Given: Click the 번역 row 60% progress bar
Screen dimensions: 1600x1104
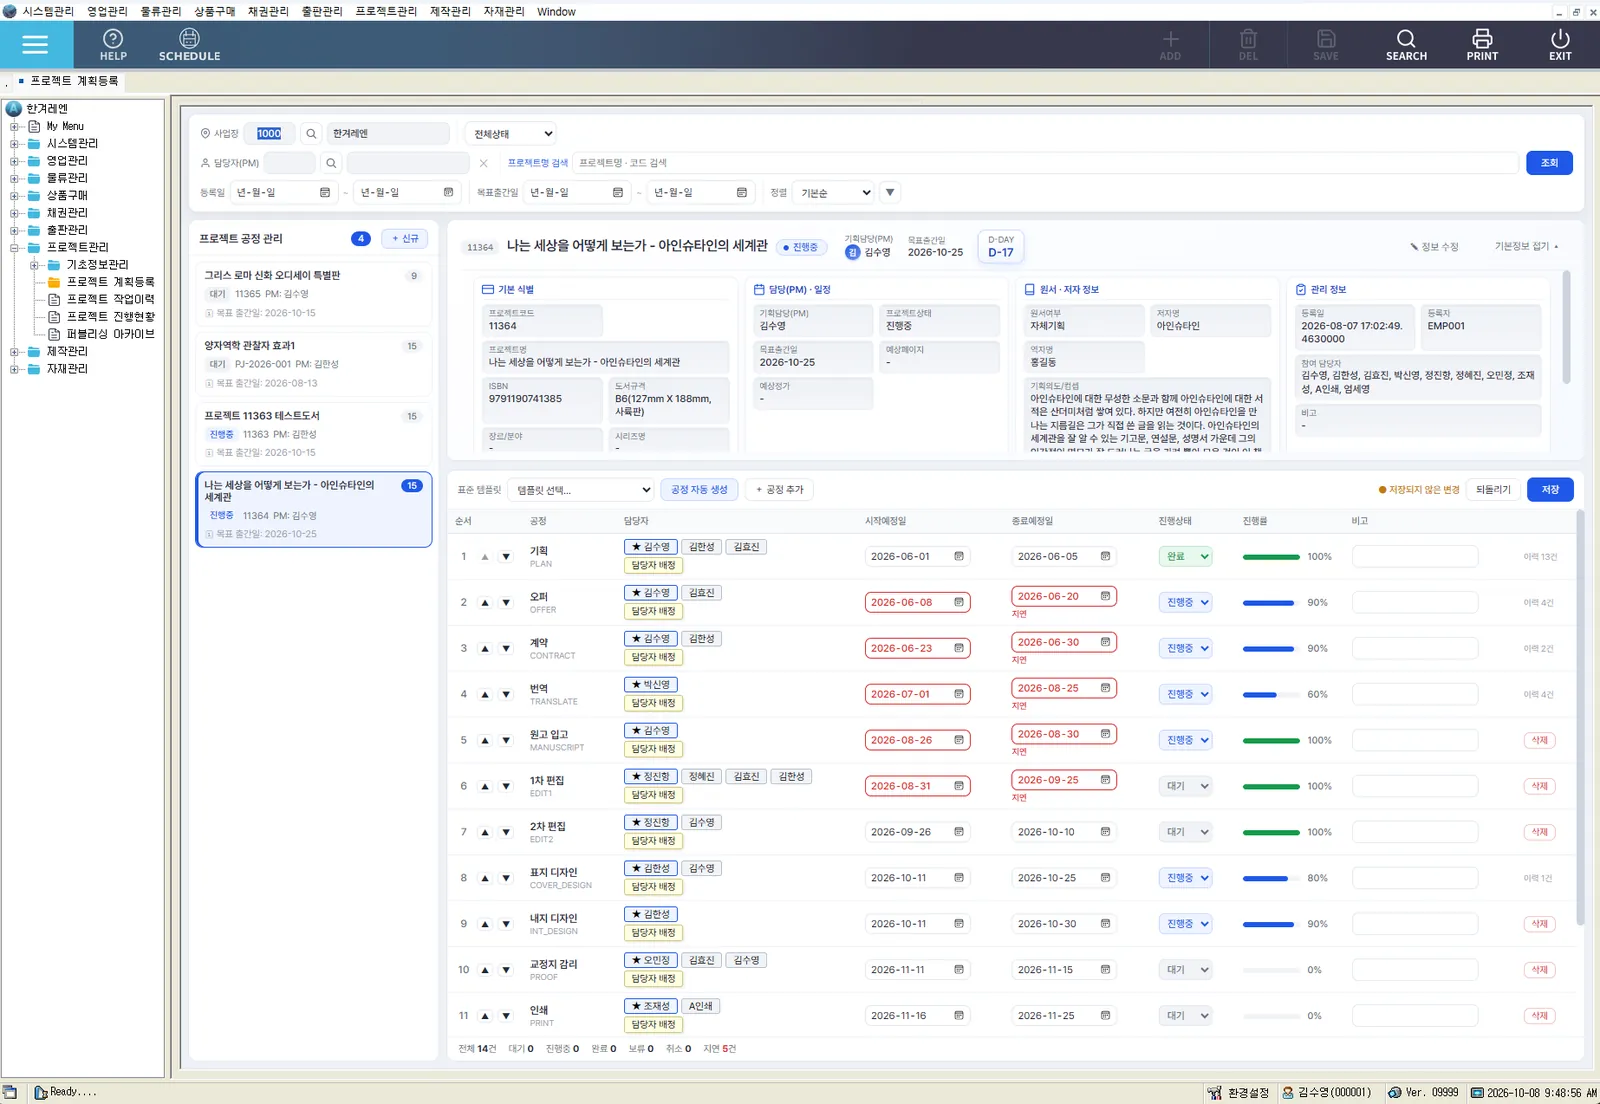Looking at the screenshot, I should (1271, 695).
